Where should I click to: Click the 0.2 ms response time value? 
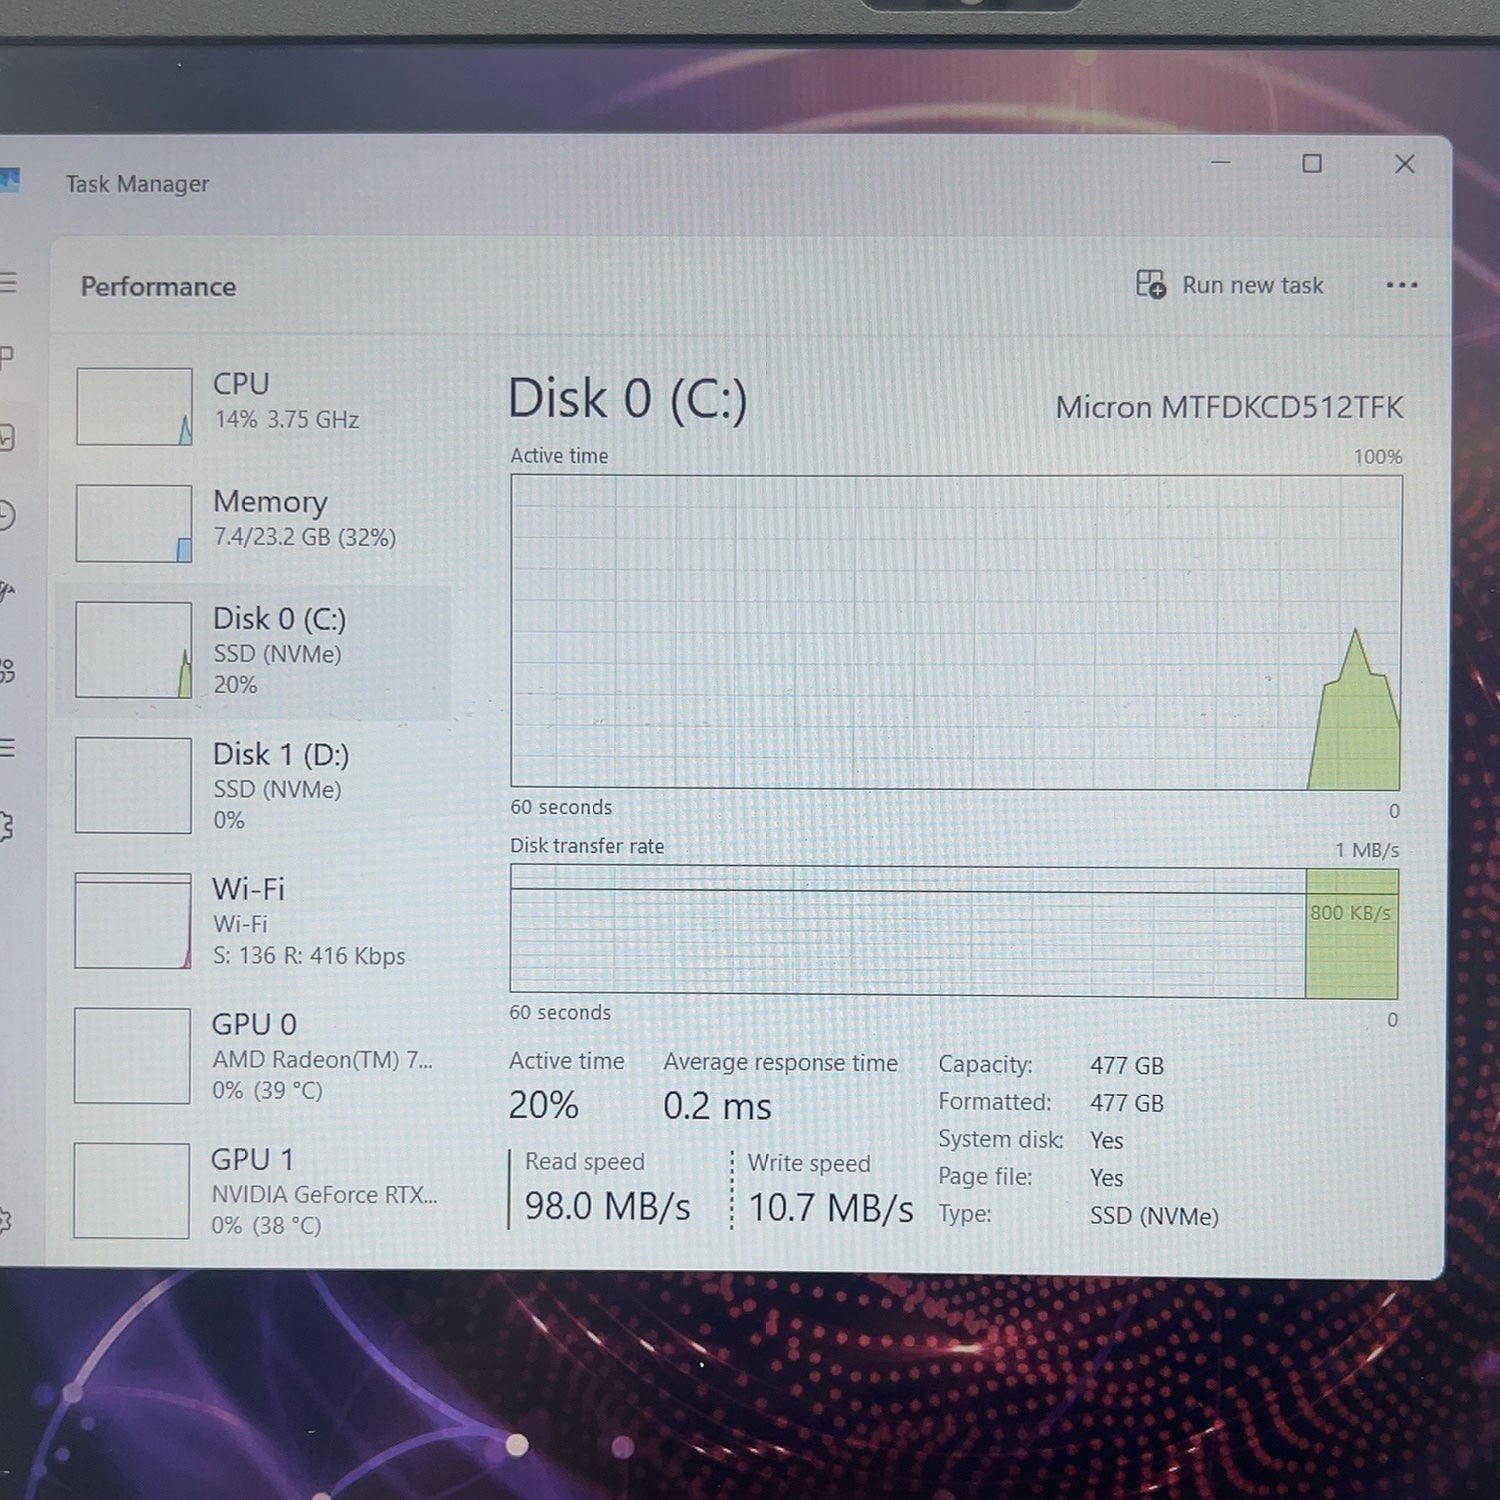(x=717, y=1106)
